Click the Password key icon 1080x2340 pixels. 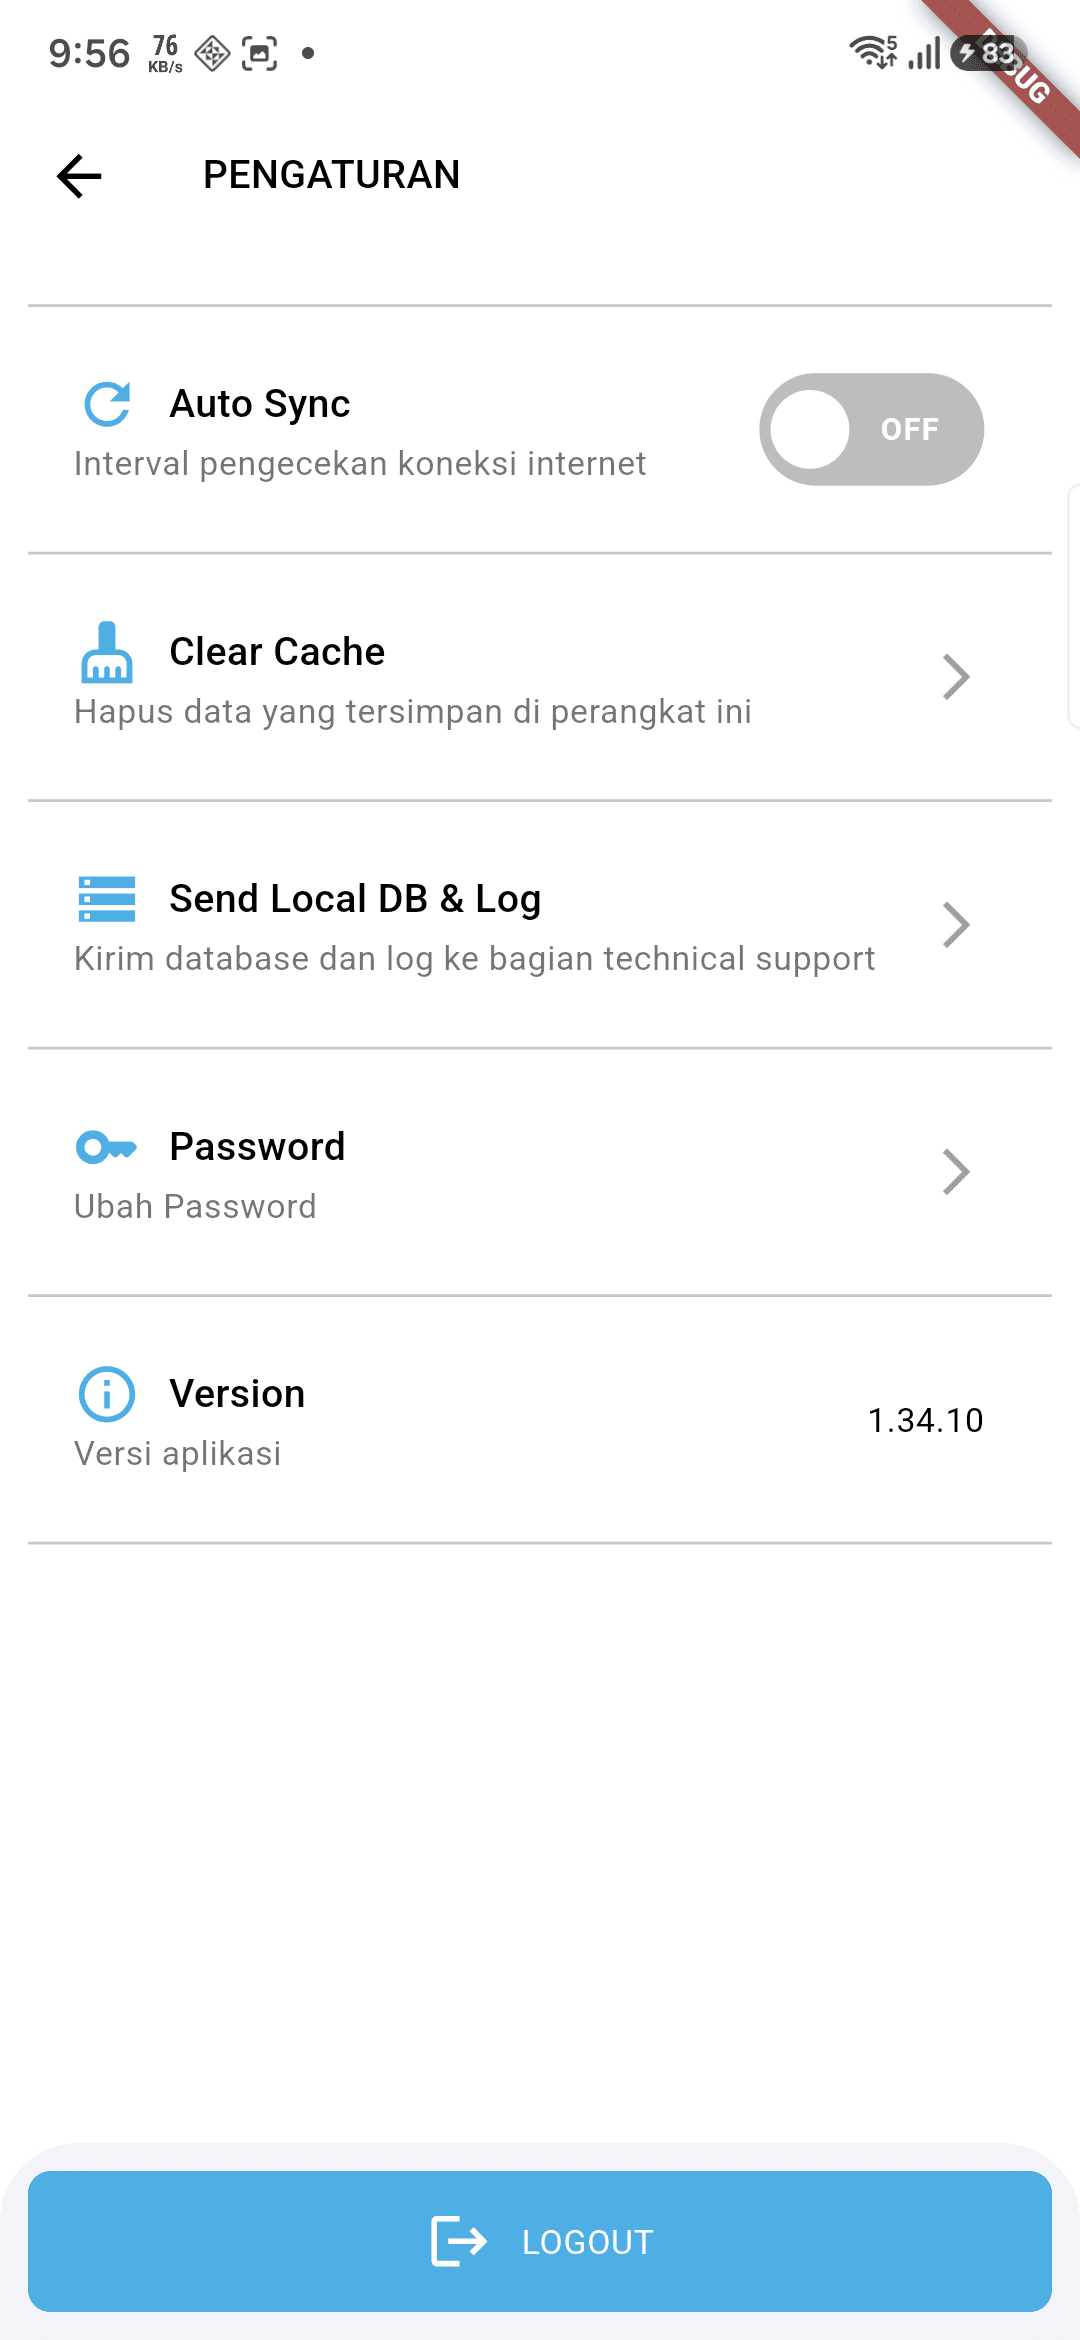pyautogui.click(x=107, y=1147)
